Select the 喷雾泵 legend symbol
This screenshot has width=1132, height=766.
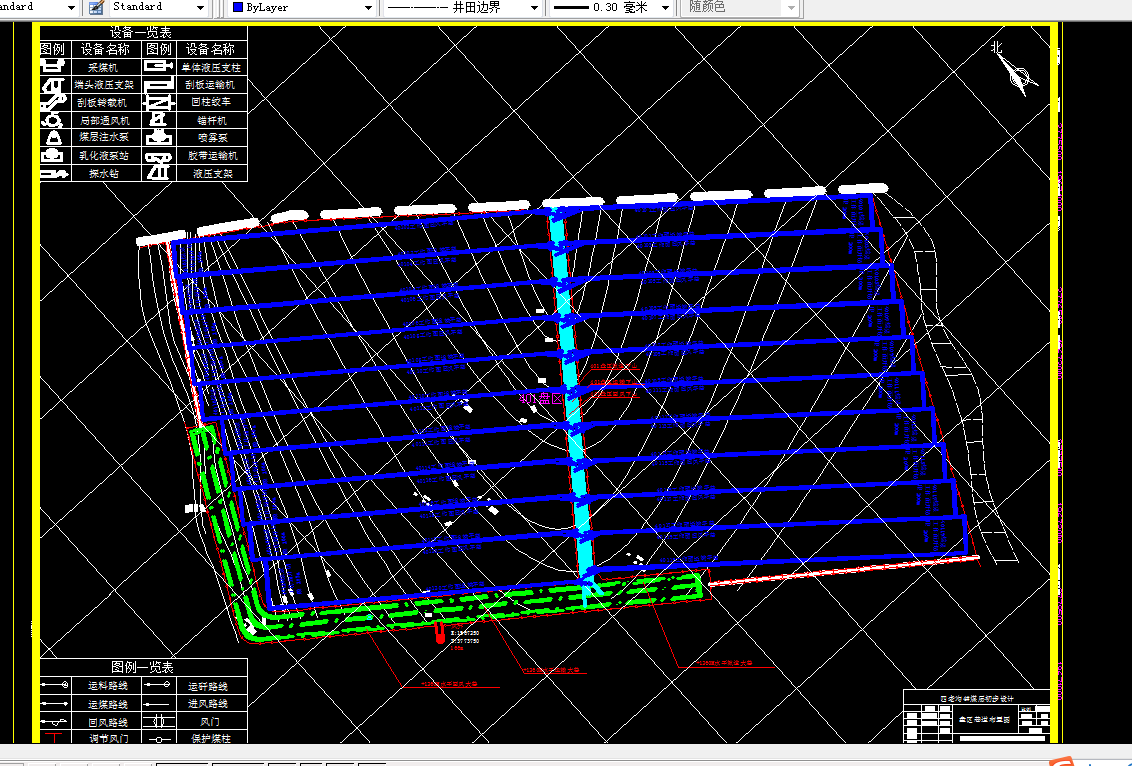(x=159, y=137)
